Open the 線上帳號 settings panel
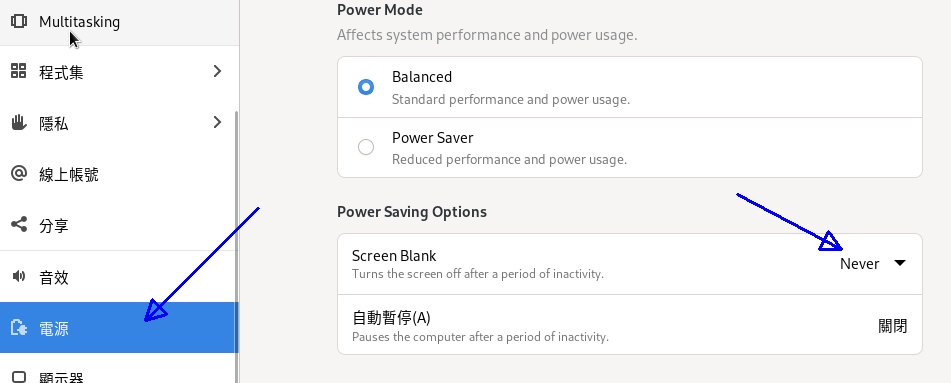951x383 pixels. pos(119,174)
